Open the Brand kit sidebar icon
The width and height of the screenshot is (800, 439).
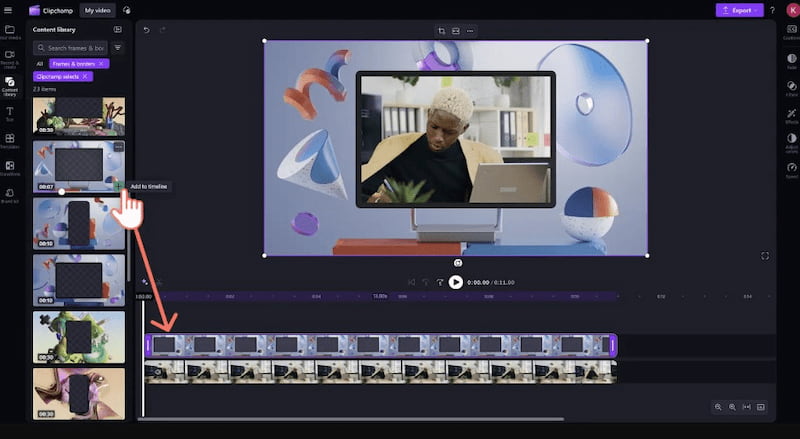coord(10,196)
